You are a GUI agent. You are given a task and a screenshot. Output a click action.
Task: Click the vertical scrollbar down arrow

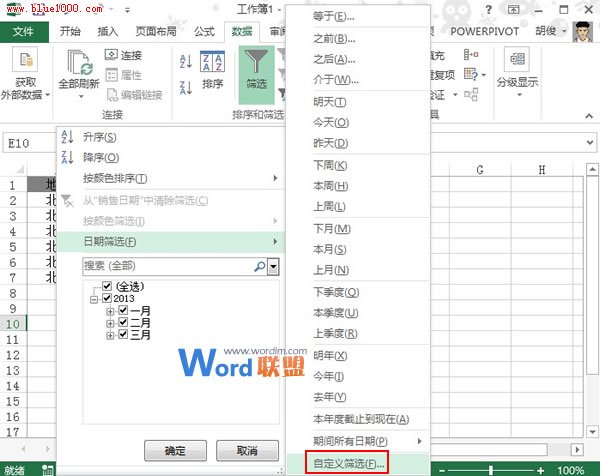click(x=592, y=432)
